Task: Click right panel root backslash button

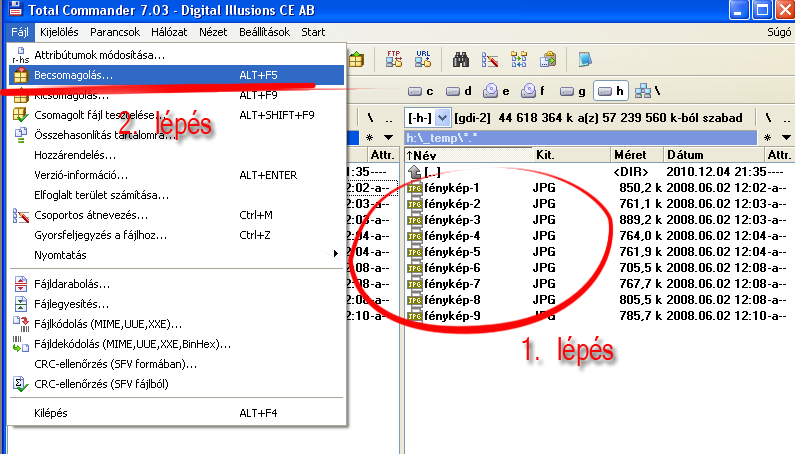Action: coord(769,118)
